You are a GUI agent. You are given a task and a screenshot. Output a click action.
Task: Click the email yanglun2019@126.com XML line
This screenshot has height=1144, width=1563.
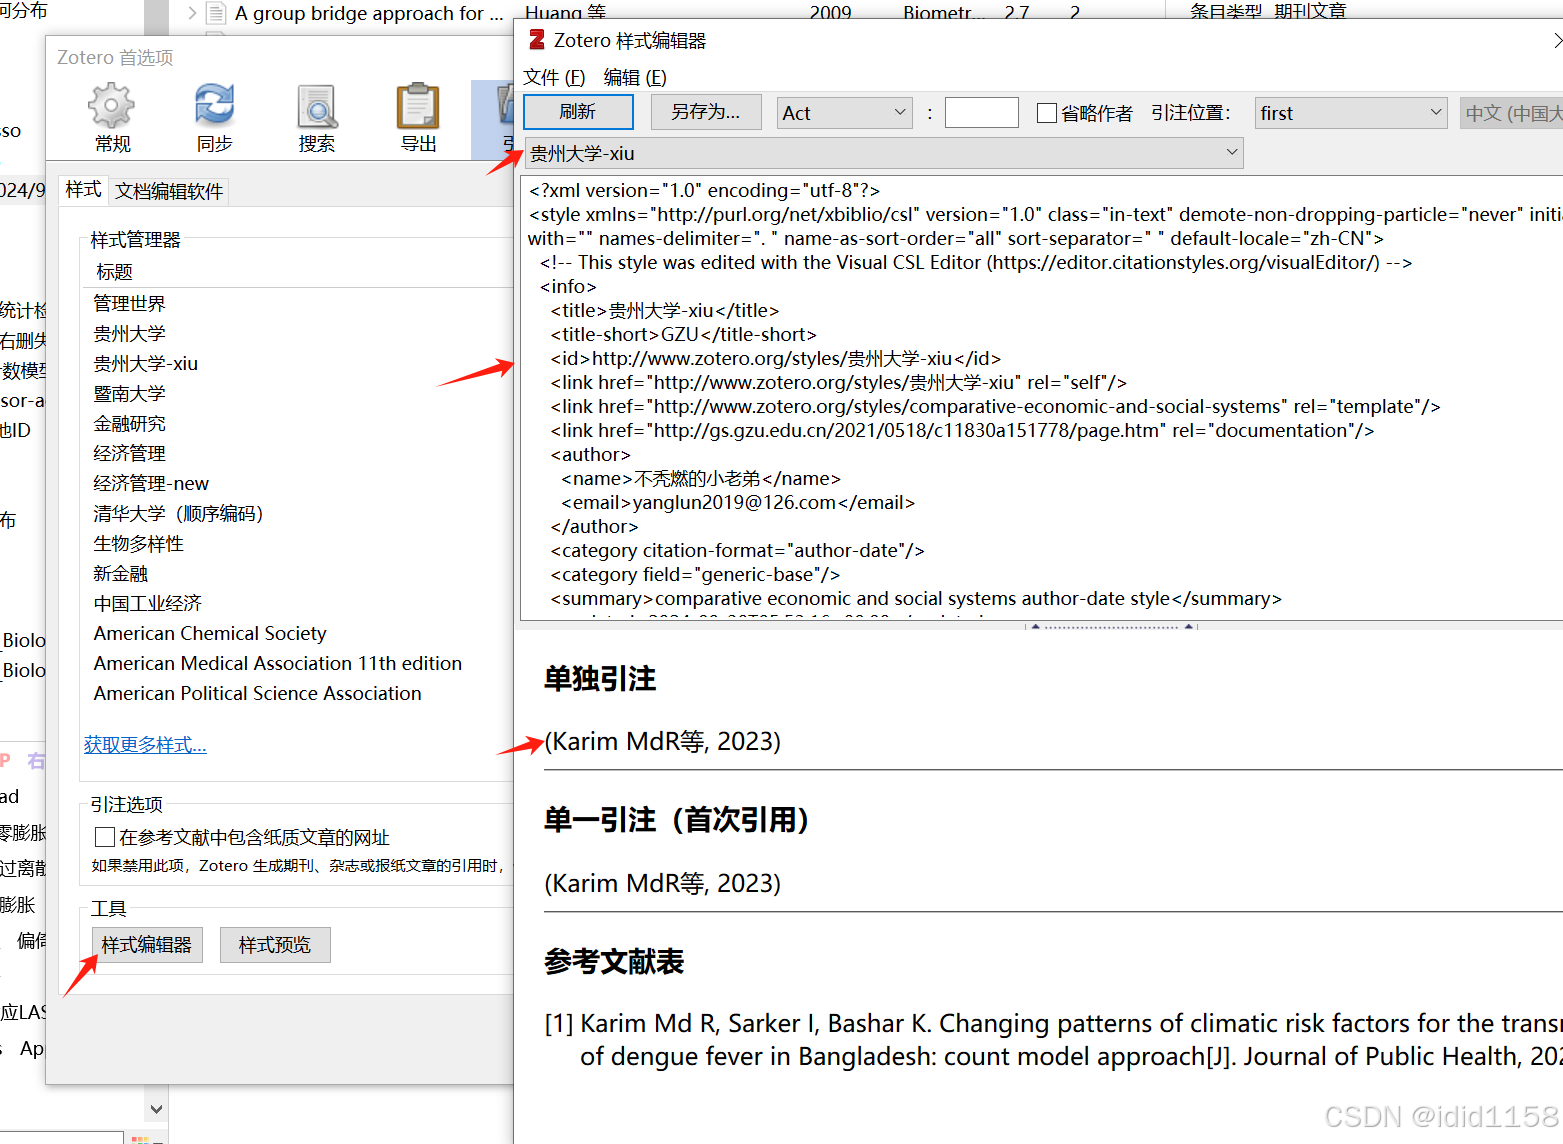pos(738,502)
